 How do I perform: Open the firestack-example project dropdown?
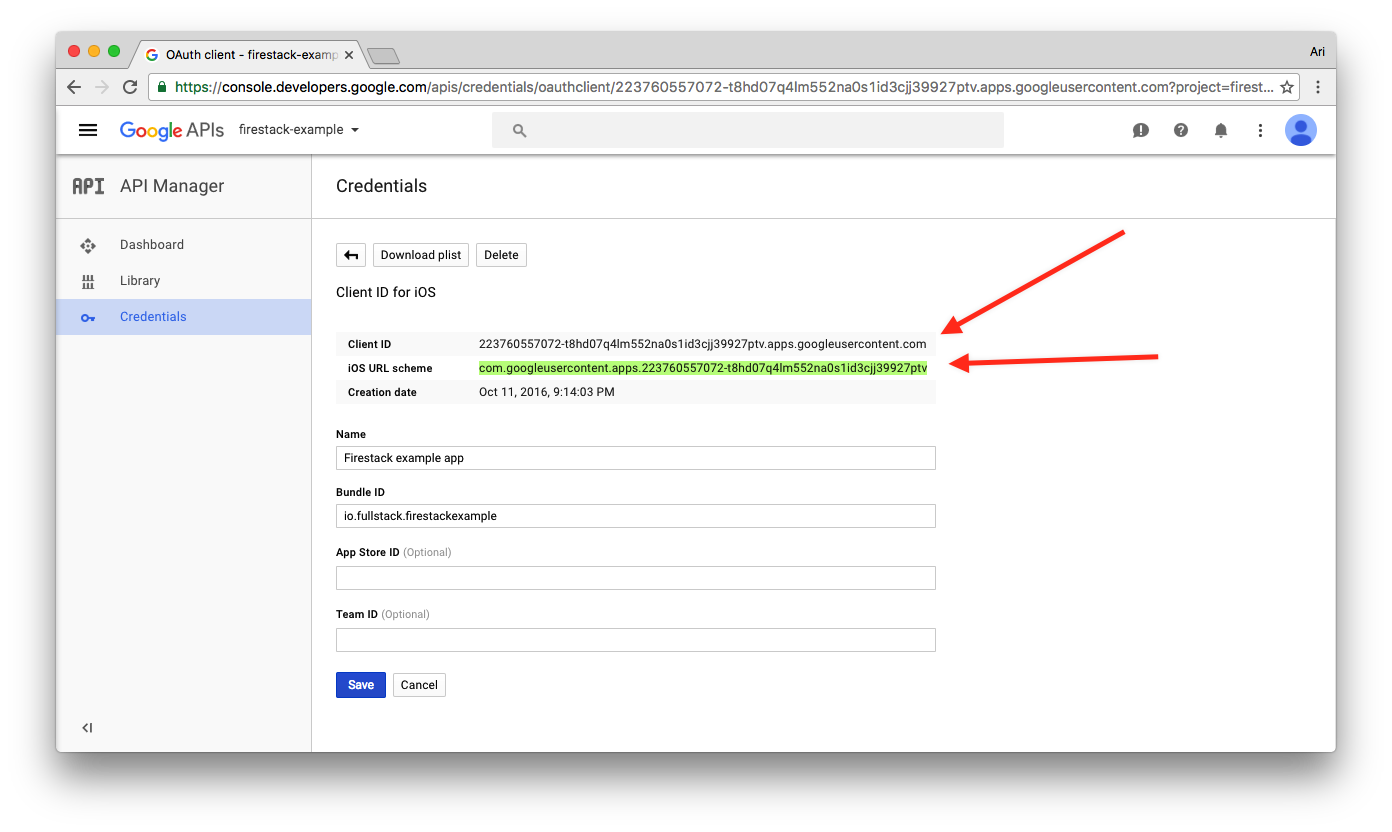coord(298,130)
